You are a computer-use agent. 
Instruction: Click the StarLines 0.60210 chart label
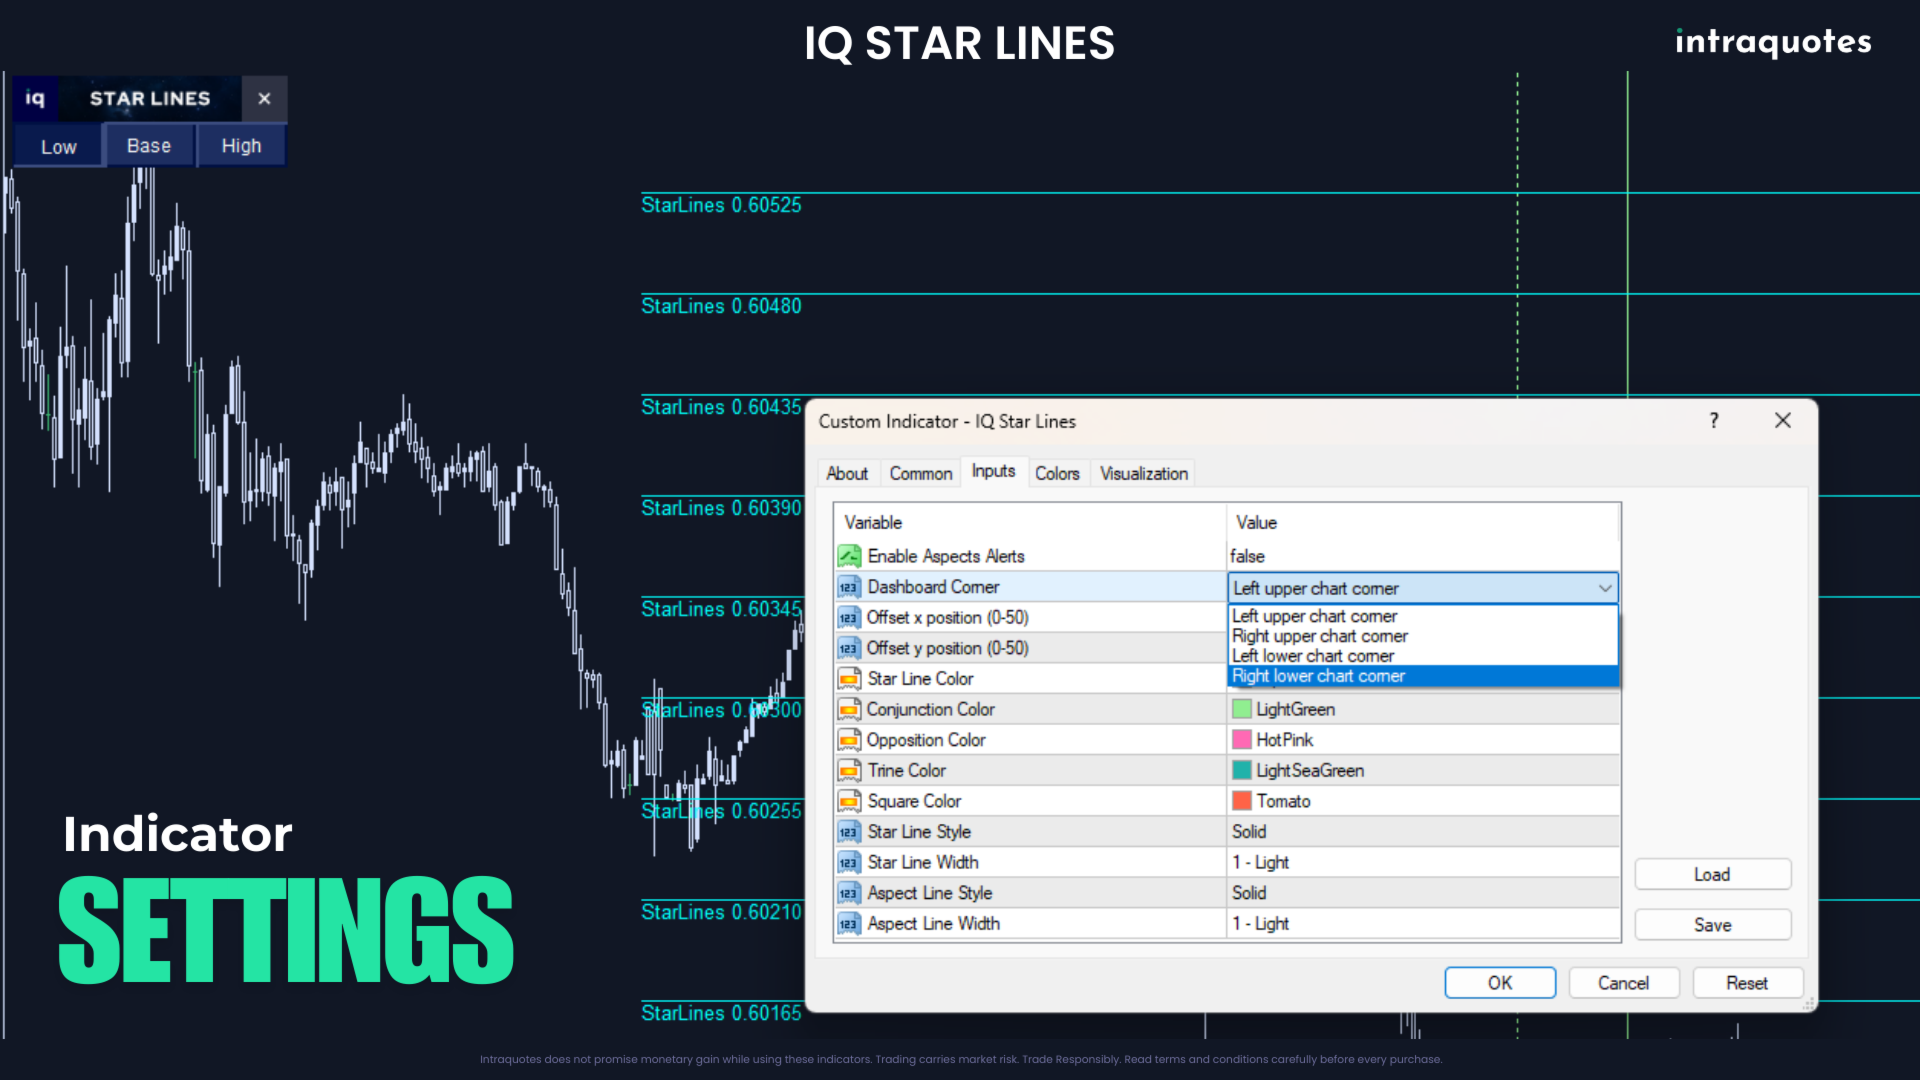721,912
